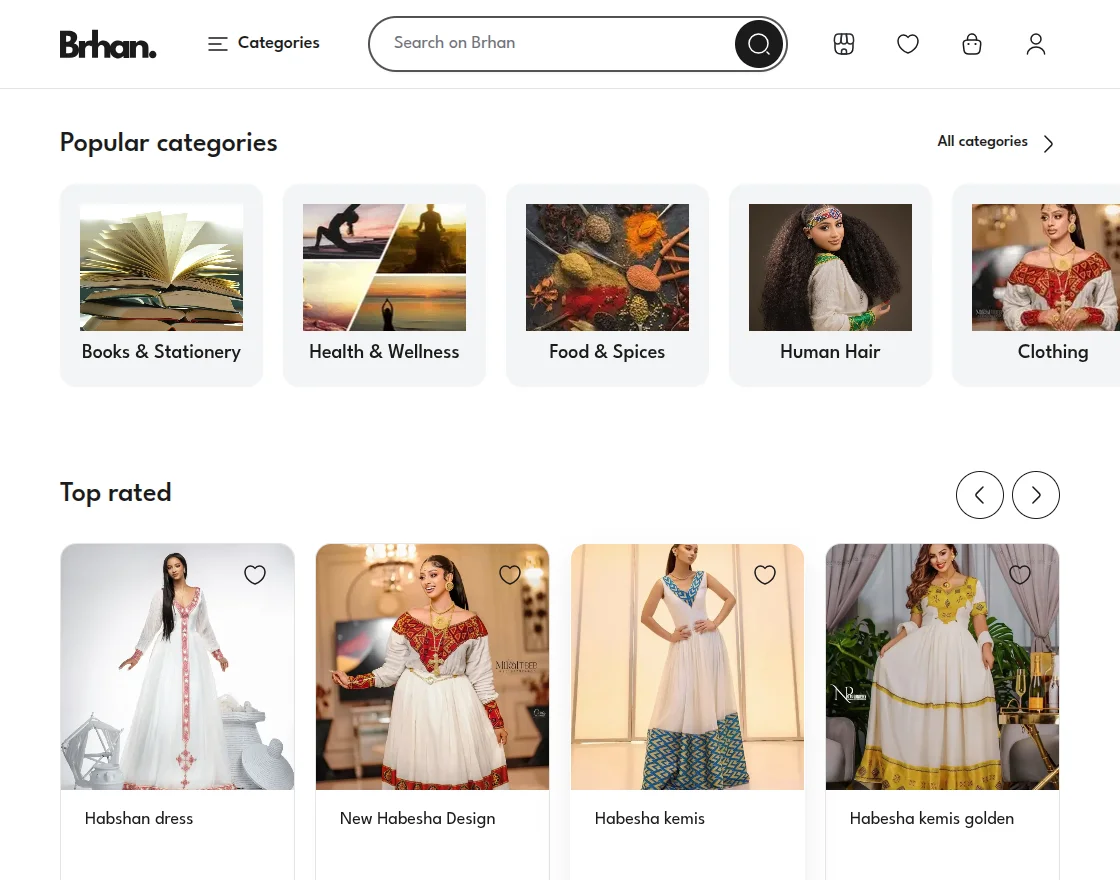Go back in Top rated using left arrow
This screenshot has width=1120, height=880.
point(980,495)
